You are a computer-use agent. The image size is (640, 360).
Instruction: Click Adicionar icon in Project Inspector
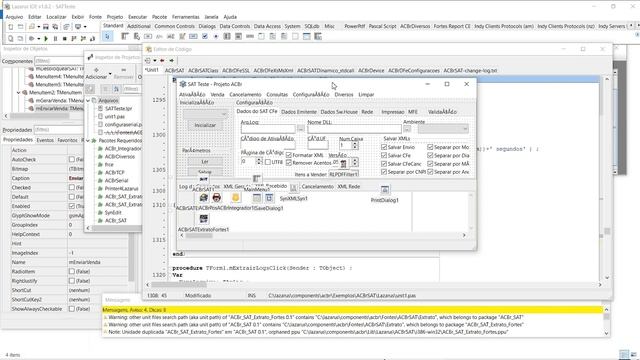[96, 70]
